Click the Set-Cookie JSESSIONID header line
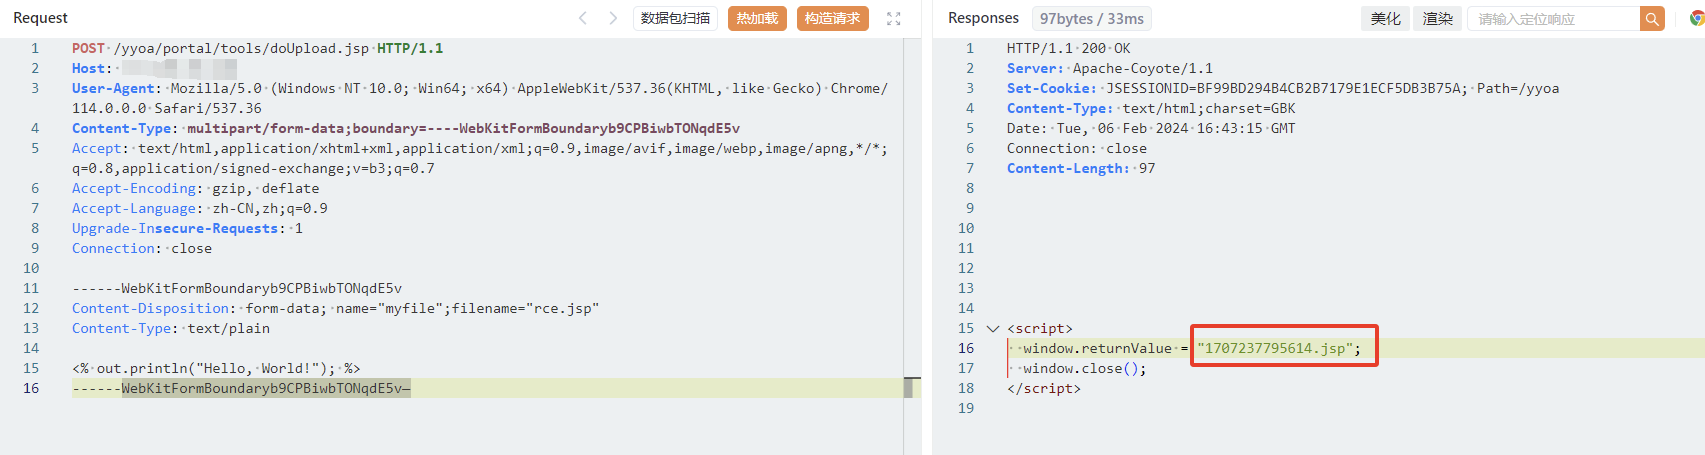Screen dimensions: 1705x455 pos(1283,88)
